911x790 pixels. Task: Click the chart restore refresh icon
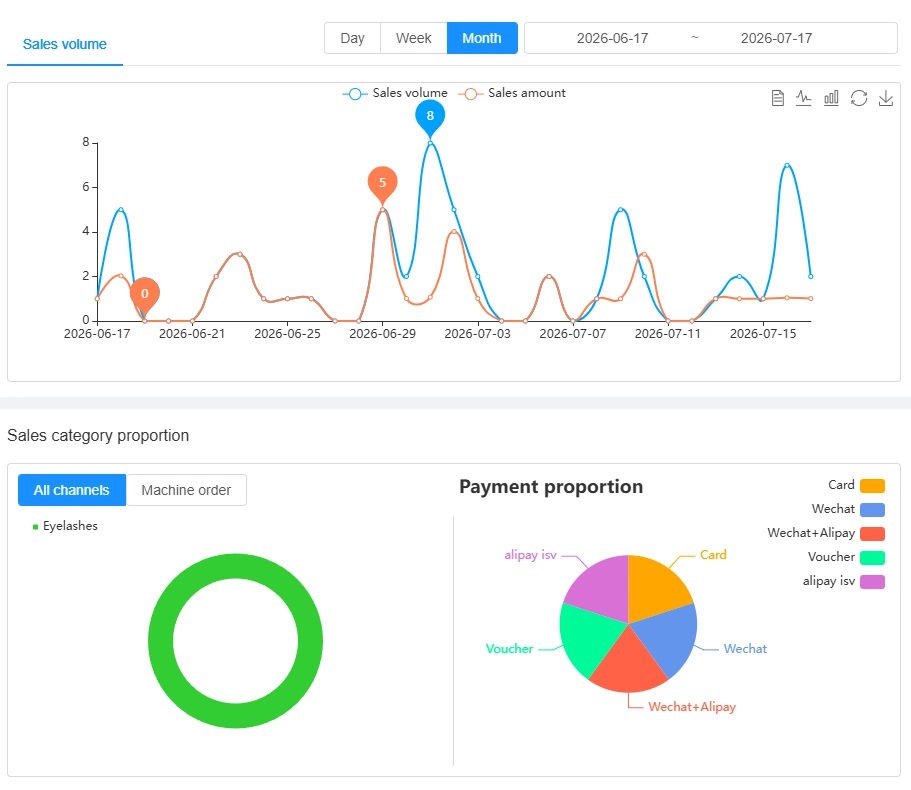[859, 98]
